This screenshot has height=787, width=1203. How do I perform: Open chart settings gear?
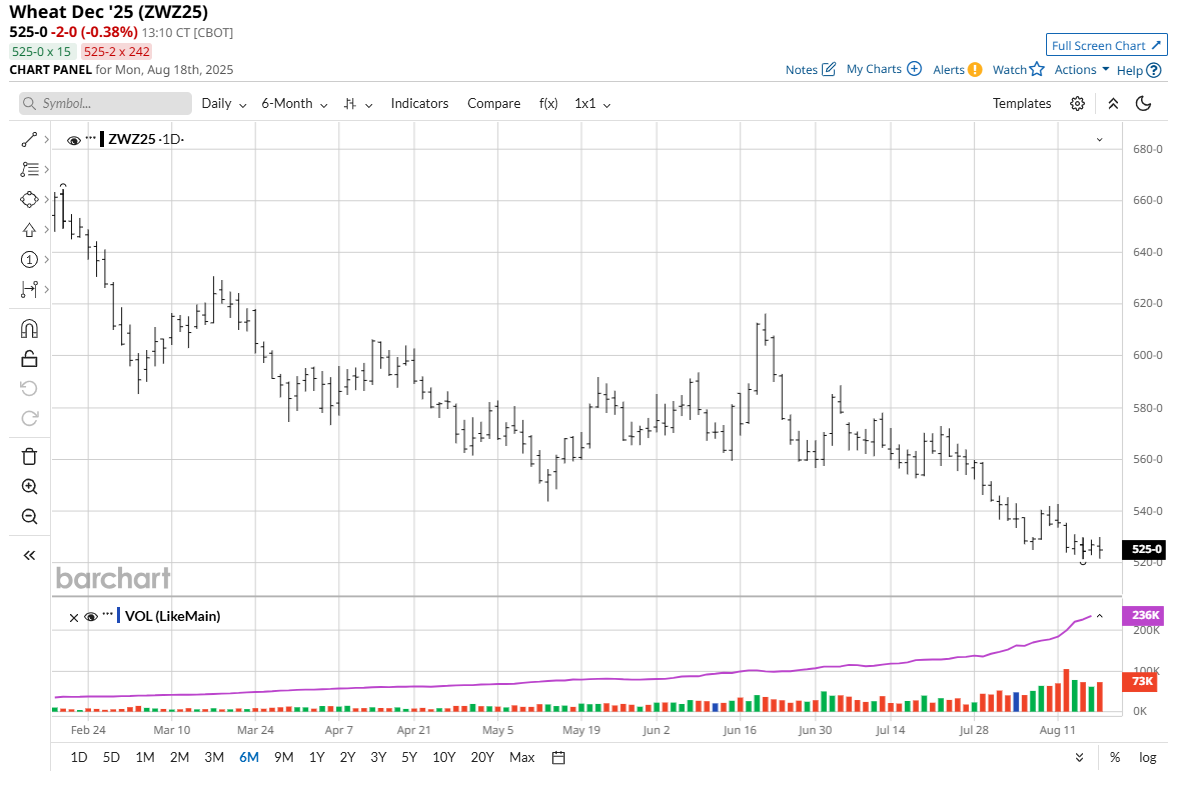point(1077,103)
